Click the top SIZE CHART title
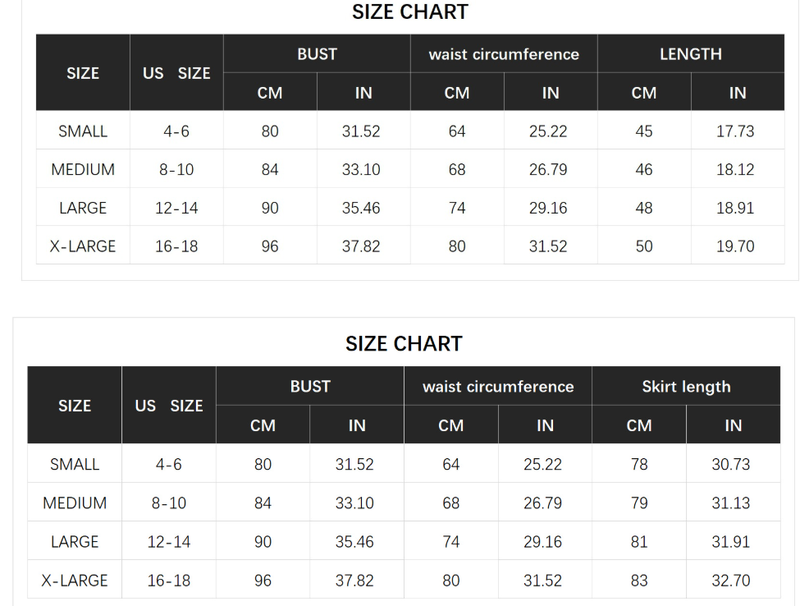The image size is (800, 606). coord(410,13)
